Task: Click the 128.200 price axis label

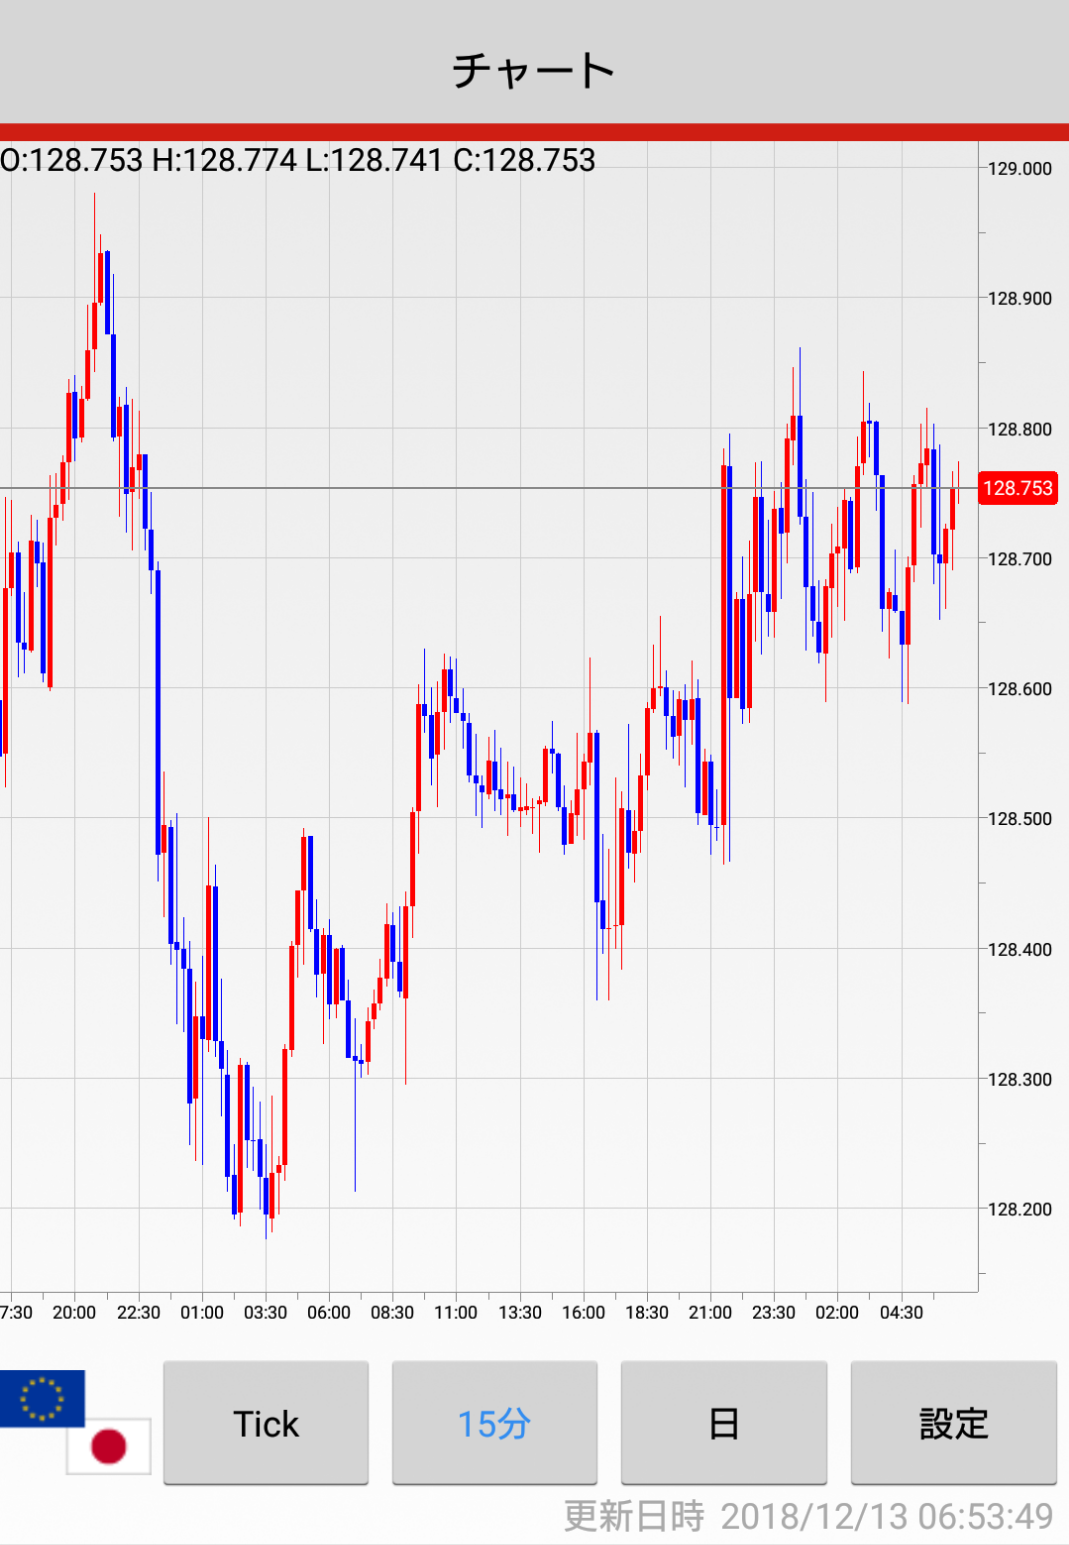Action: tap(1019, 1209)
